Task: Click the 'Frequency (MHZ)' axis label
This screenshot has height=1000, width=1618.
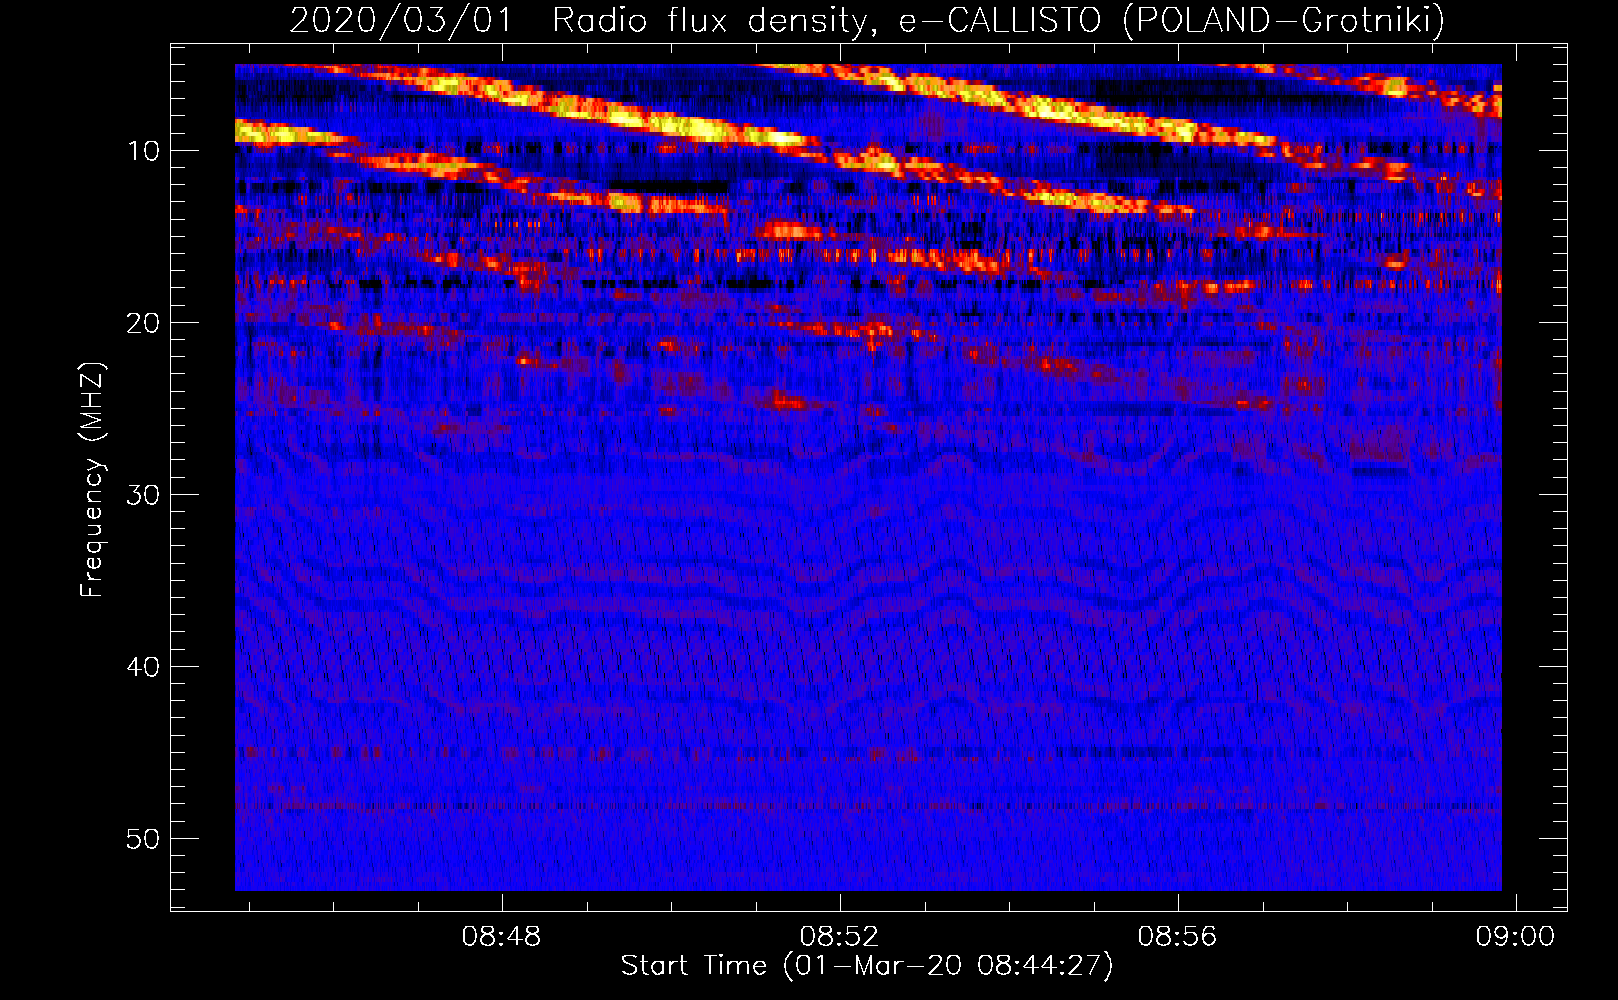Action: coord(92,480)
